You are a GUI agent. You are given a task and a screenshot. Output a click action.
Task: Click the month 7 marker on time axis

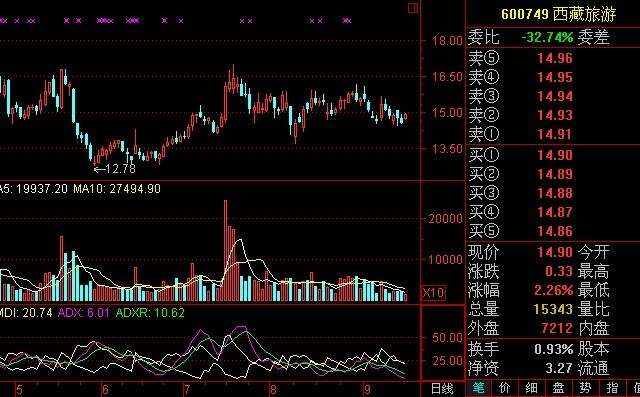click(x=187, y=389)
